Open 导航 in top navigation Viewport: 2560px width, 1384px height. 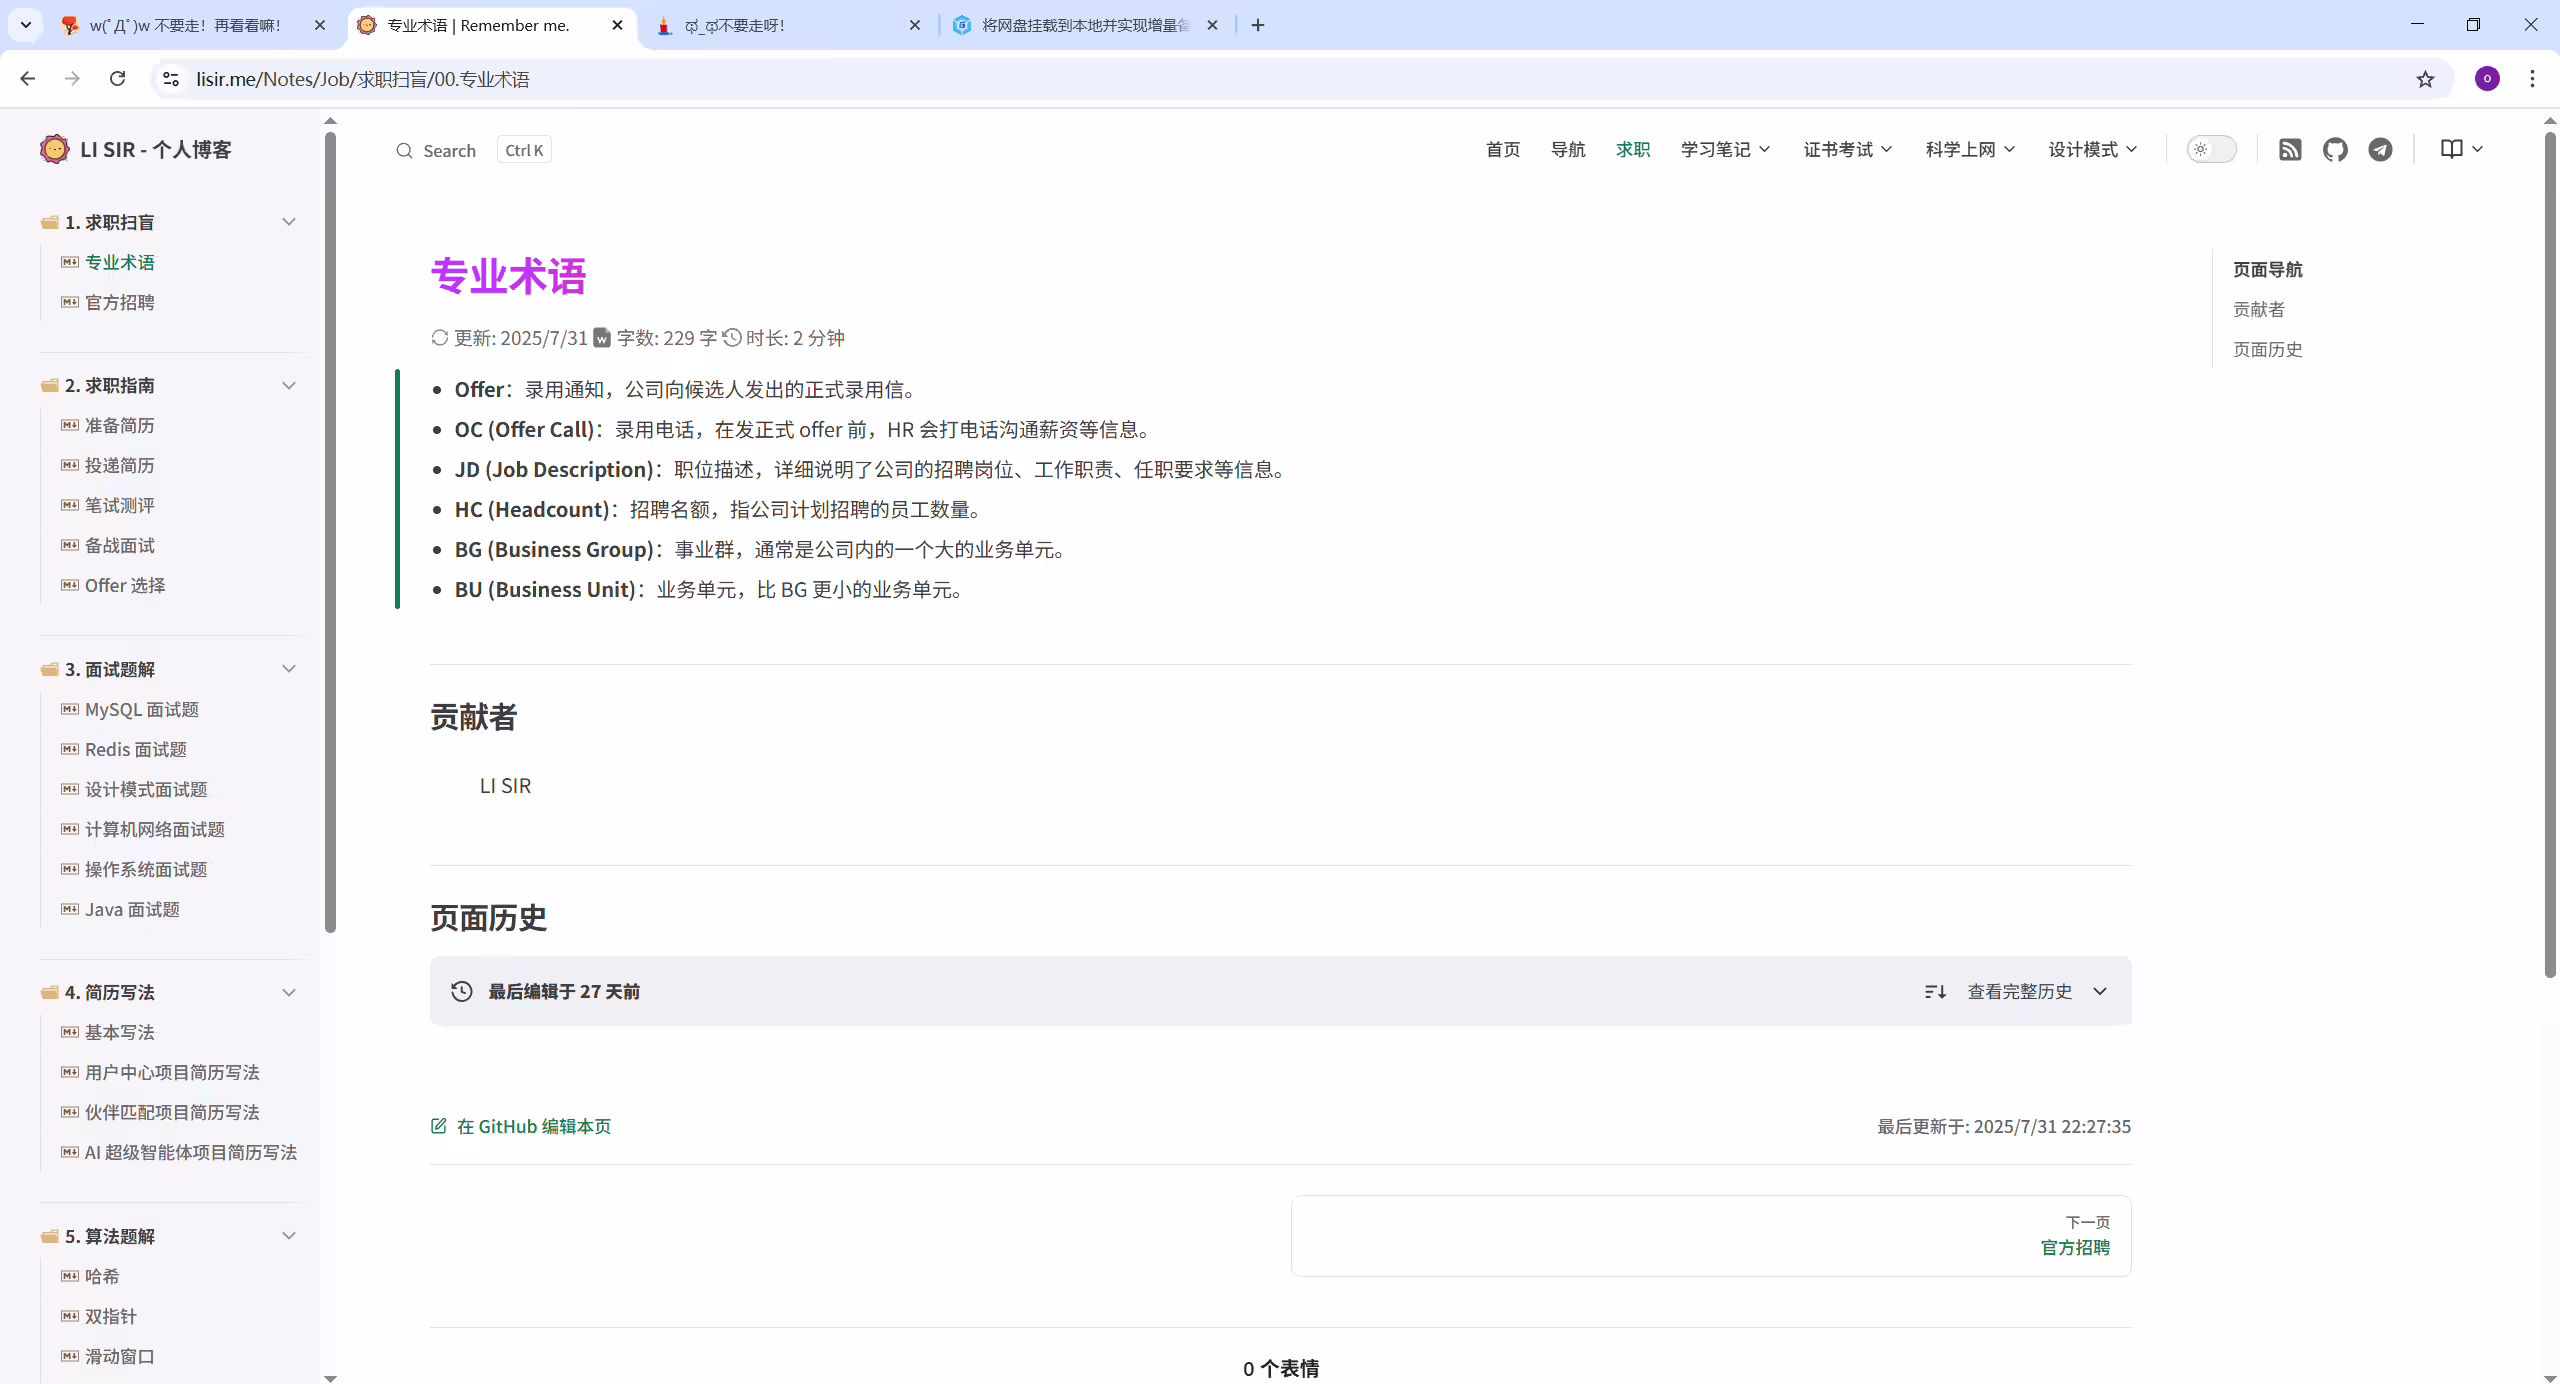click(x=1568, y=150)
